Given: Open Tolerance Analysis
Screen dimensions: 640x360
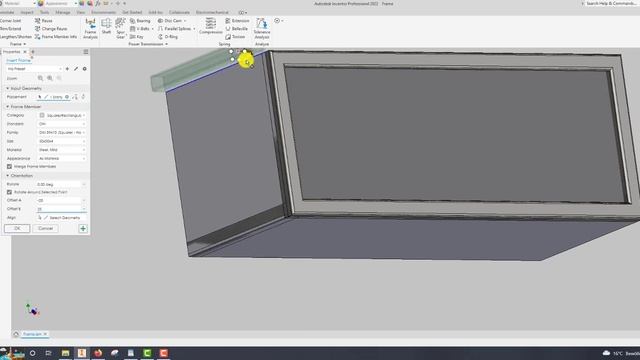Looking at the screenshot, I should pyautogui.click(x=262, y=29).
